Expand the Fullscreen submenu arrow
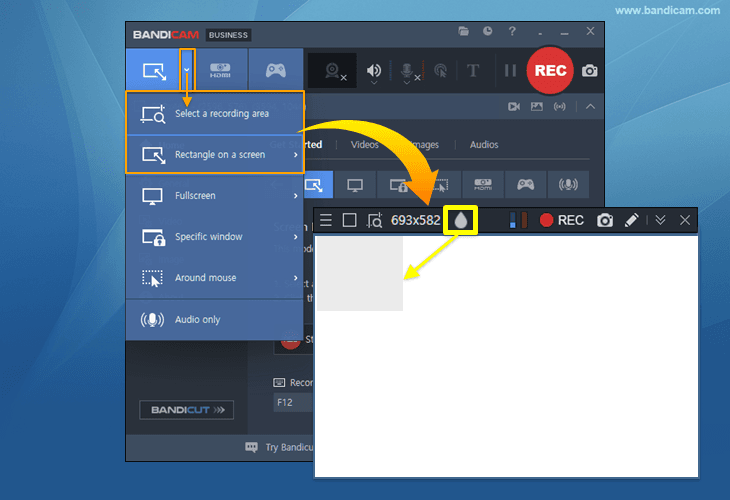Screen dimensions: 730x500 (x=296, y=196)
